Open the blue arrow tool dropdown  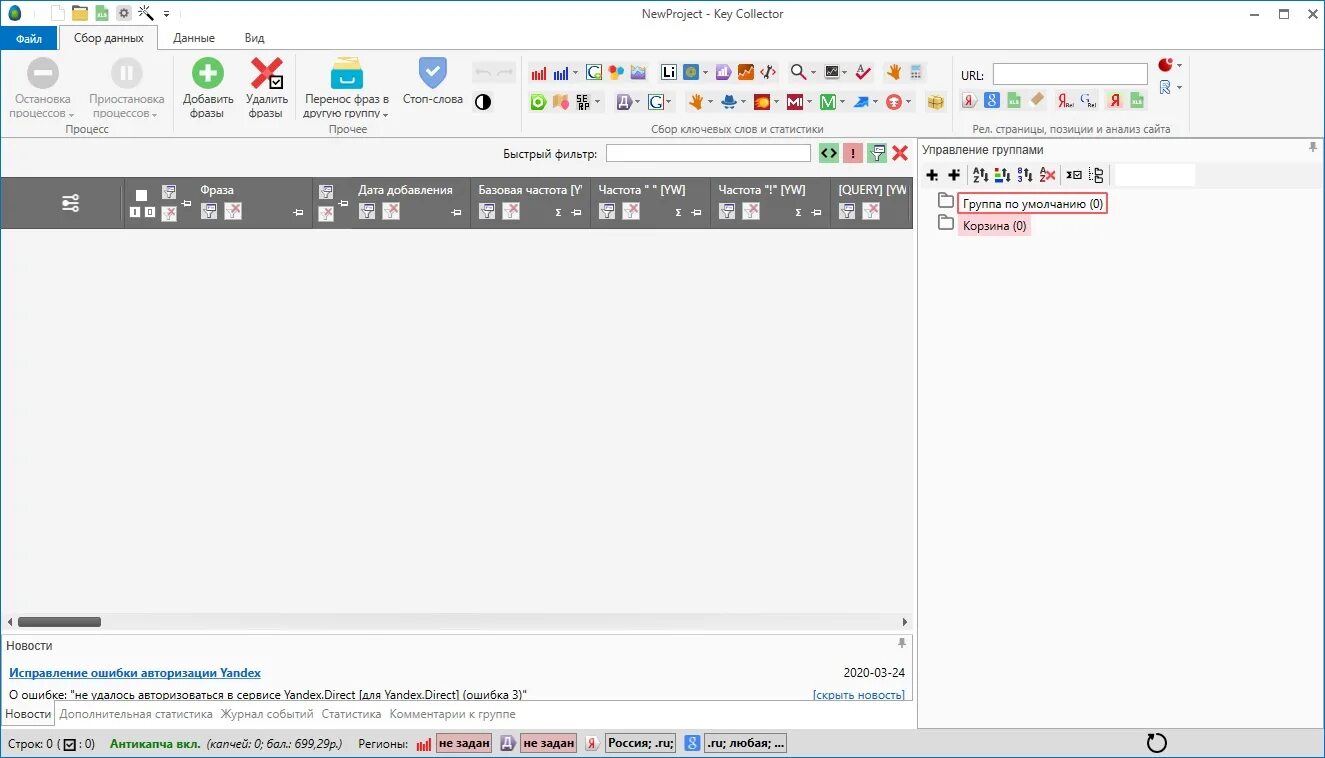875,102
